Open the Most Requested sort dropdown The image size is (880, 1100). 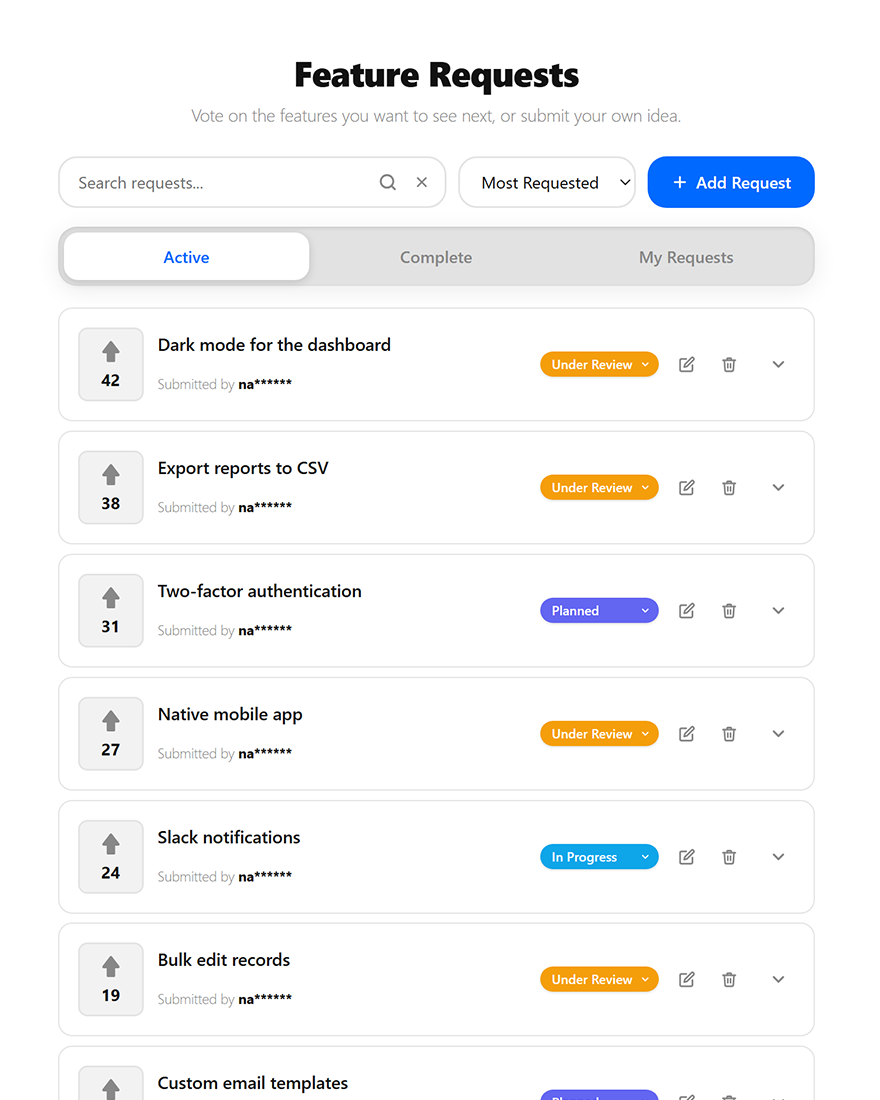tap(547, 182)
